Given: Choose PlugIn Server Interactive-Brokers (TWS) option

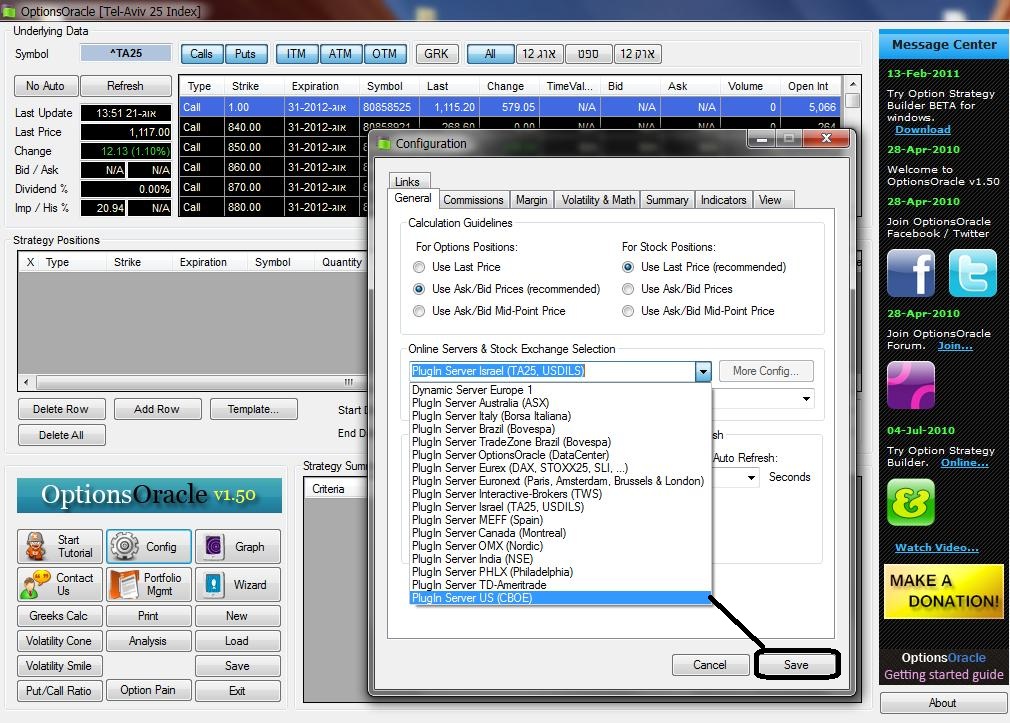Looking at the screenshot, I should coord(507,494).
